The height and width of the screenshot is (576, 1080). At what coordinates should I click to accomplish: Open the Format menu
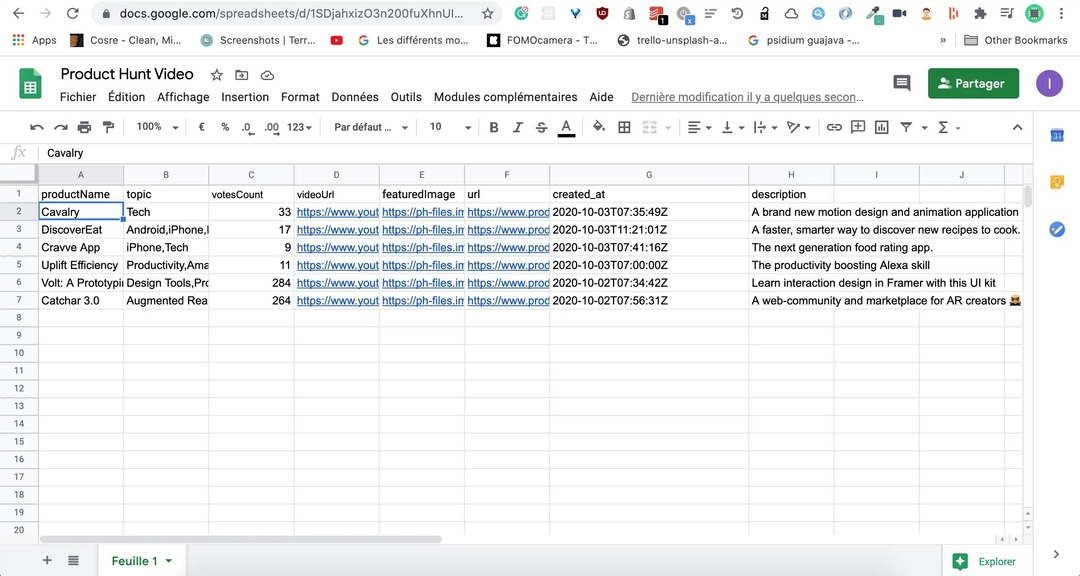point(300,97)
